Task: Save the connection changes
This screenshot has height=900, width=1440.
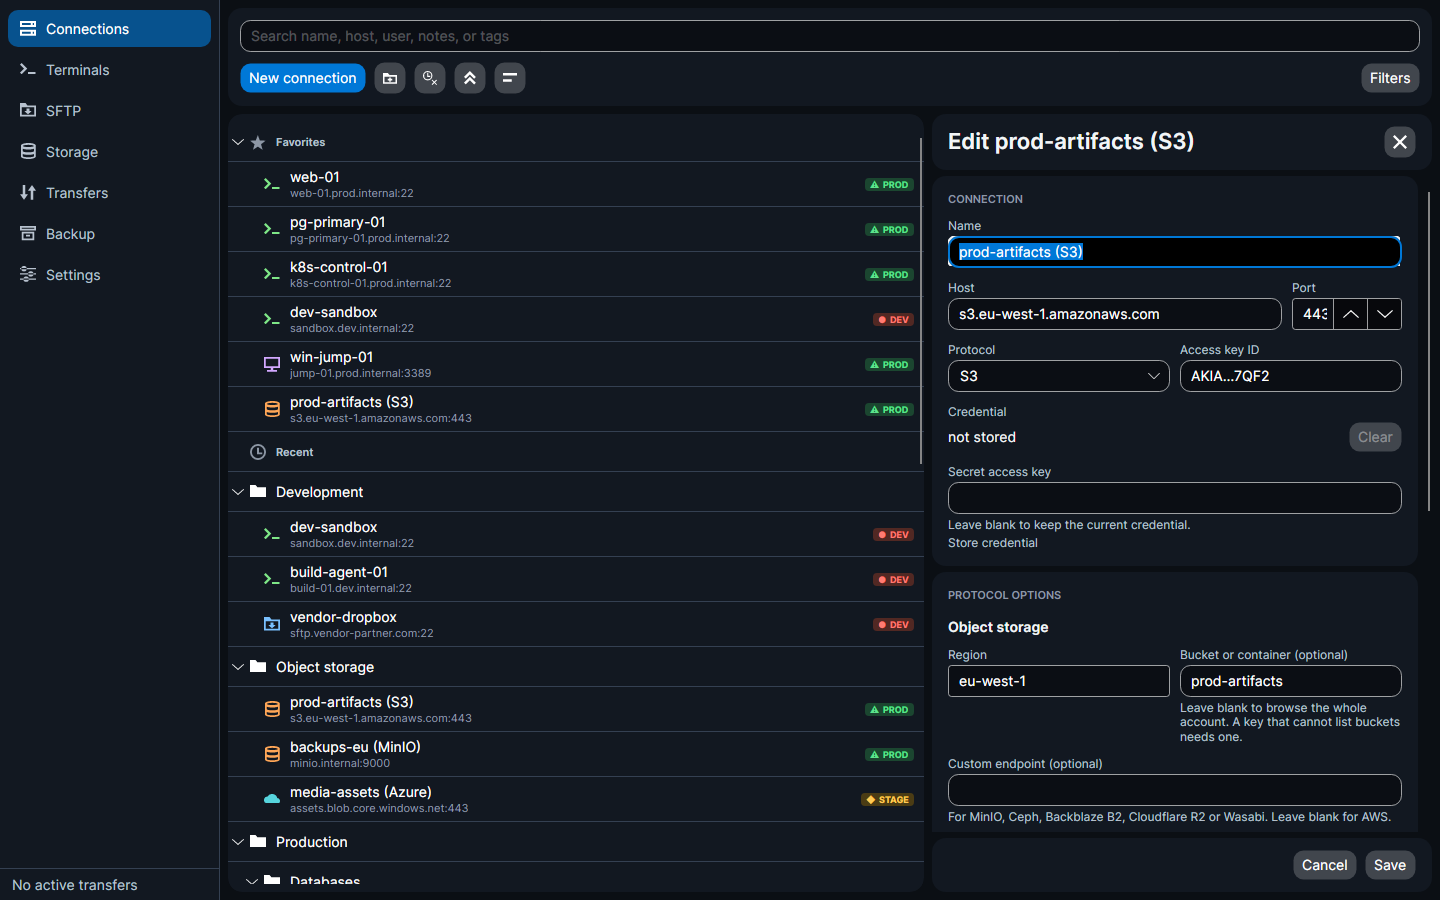Action: pos(1390,865)
